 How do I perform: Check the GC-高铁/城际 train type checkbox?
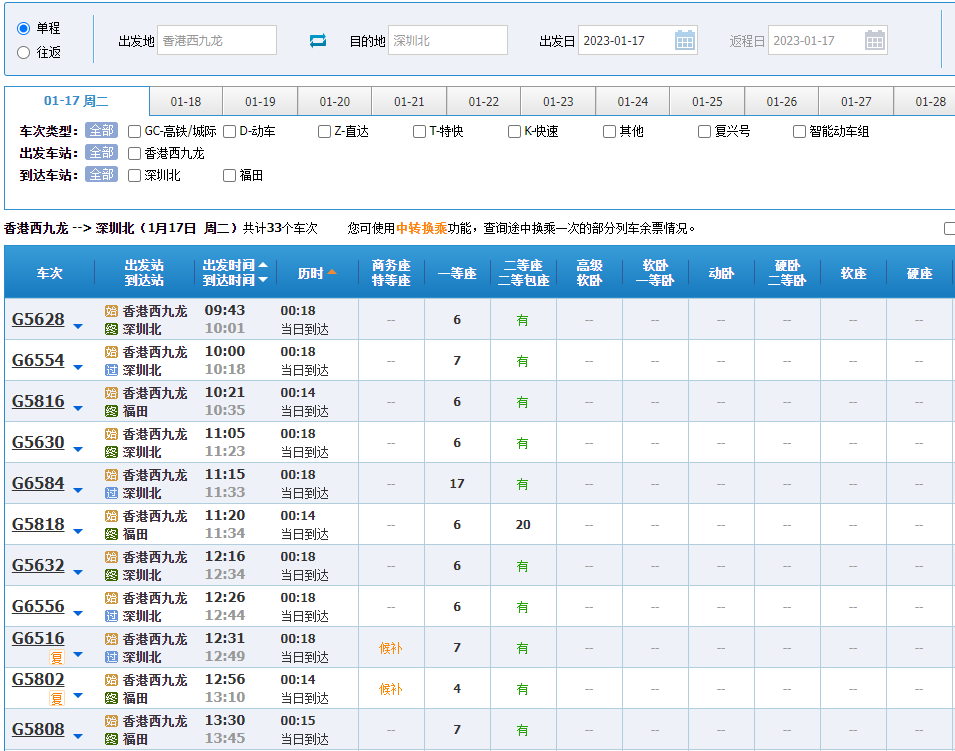pos(134,131)
